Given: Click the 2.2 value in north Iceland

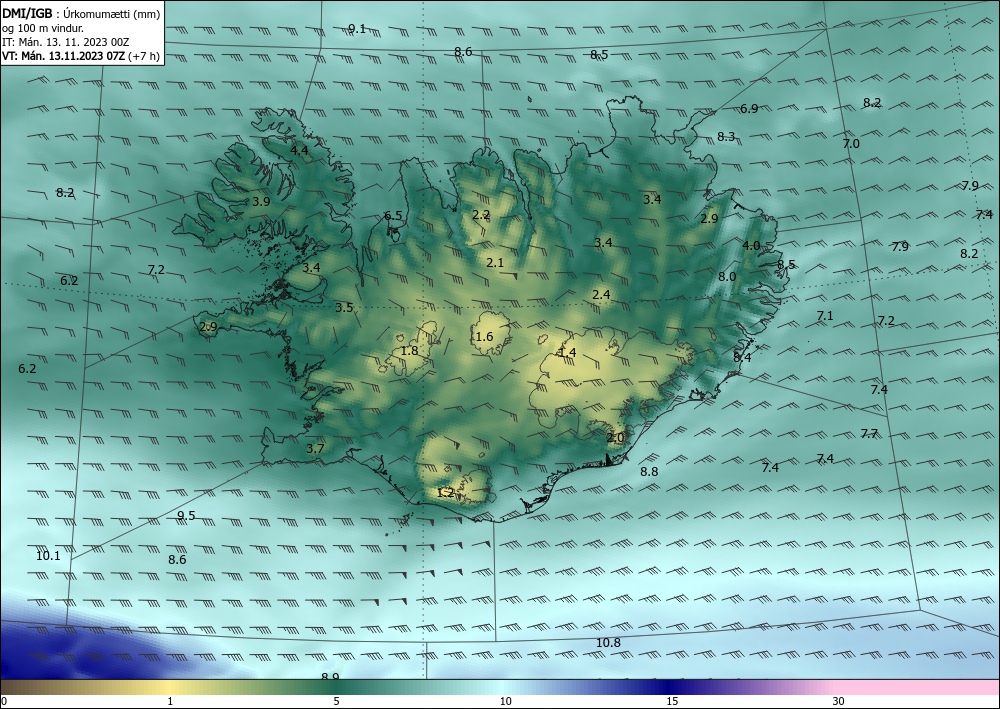Looking at the screenshot, I should (x=481, y=215).
